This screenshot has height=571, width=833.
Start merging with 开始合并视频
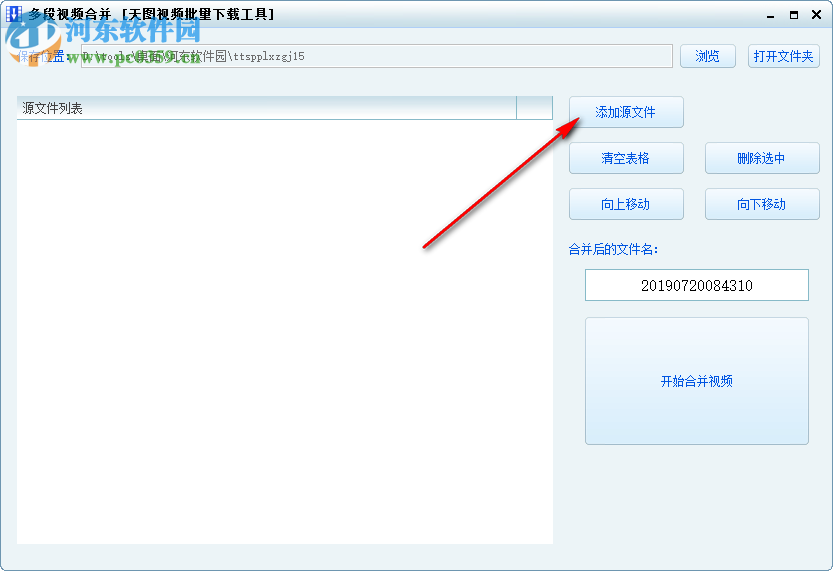pos(696,381)
